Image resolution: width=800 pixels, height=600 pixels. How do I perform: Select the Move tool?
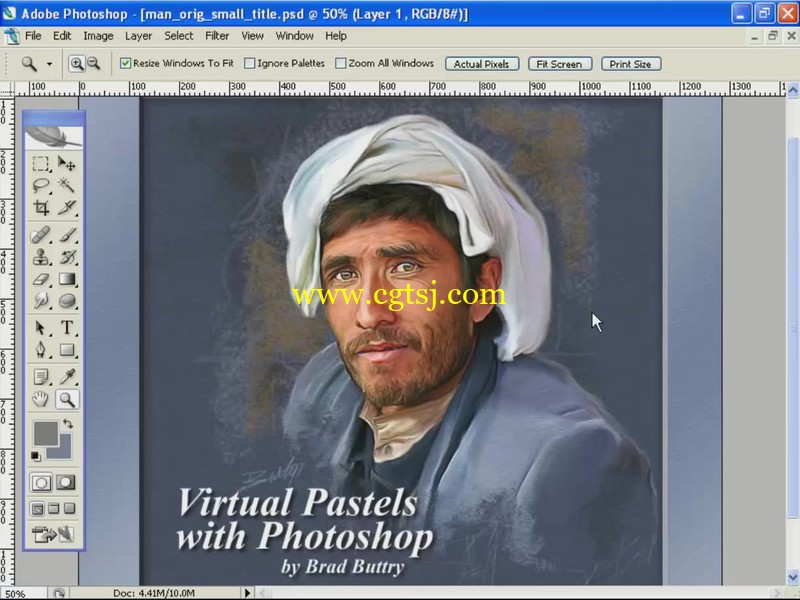pos(66,164)
